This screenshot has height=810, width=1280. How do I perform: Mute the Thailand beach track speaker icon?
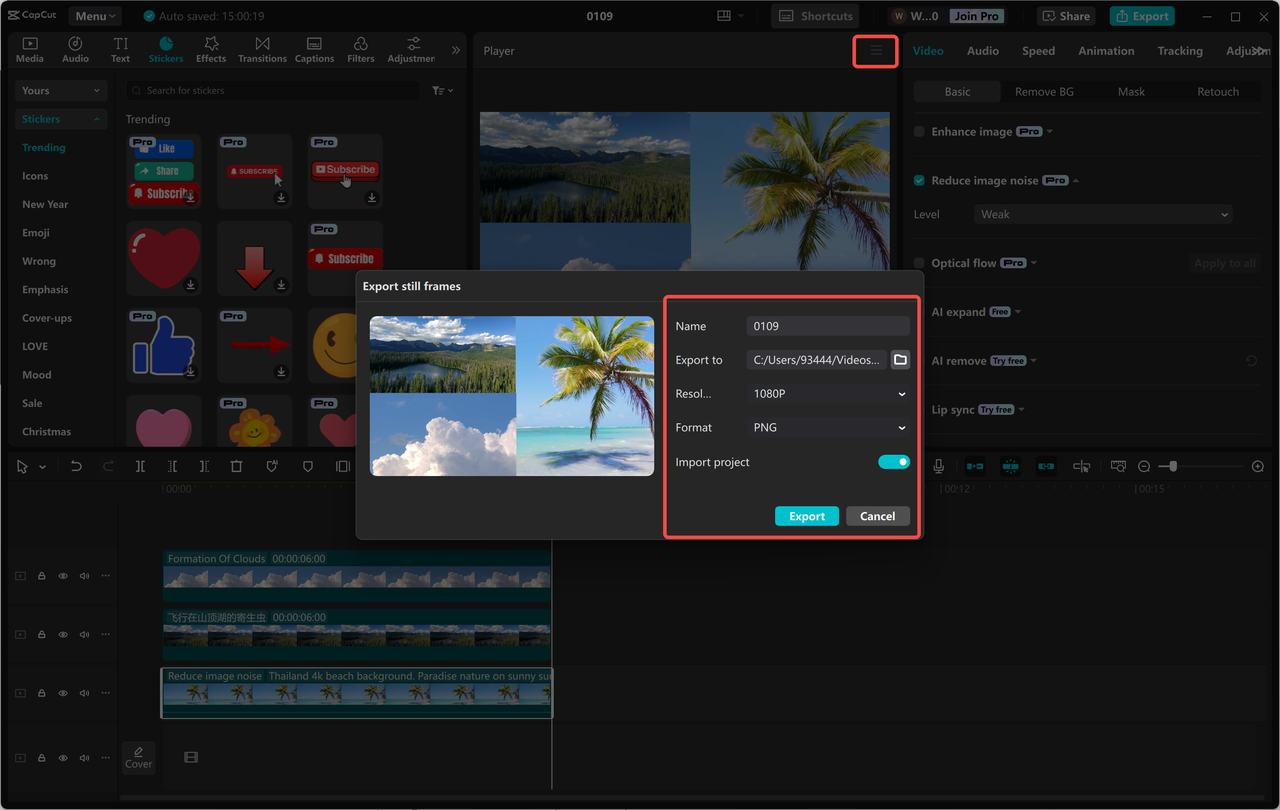(84, 693)
